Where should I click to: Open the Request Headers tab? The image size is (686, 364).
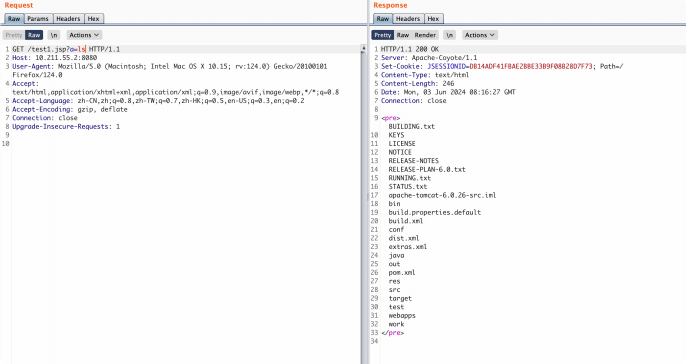[x=68, y=19]
